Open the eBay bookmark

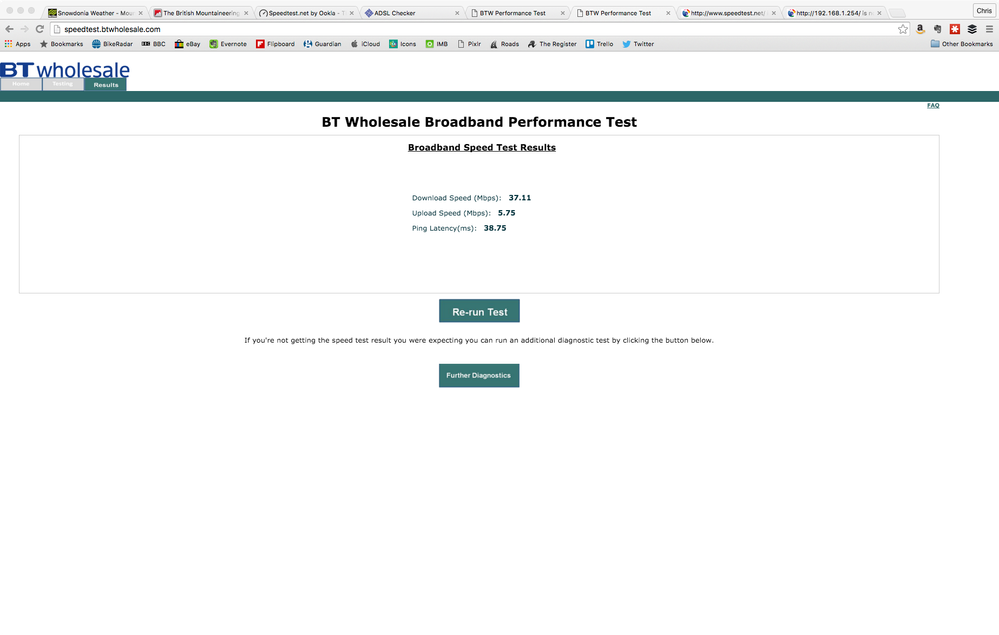pos(187,44)
